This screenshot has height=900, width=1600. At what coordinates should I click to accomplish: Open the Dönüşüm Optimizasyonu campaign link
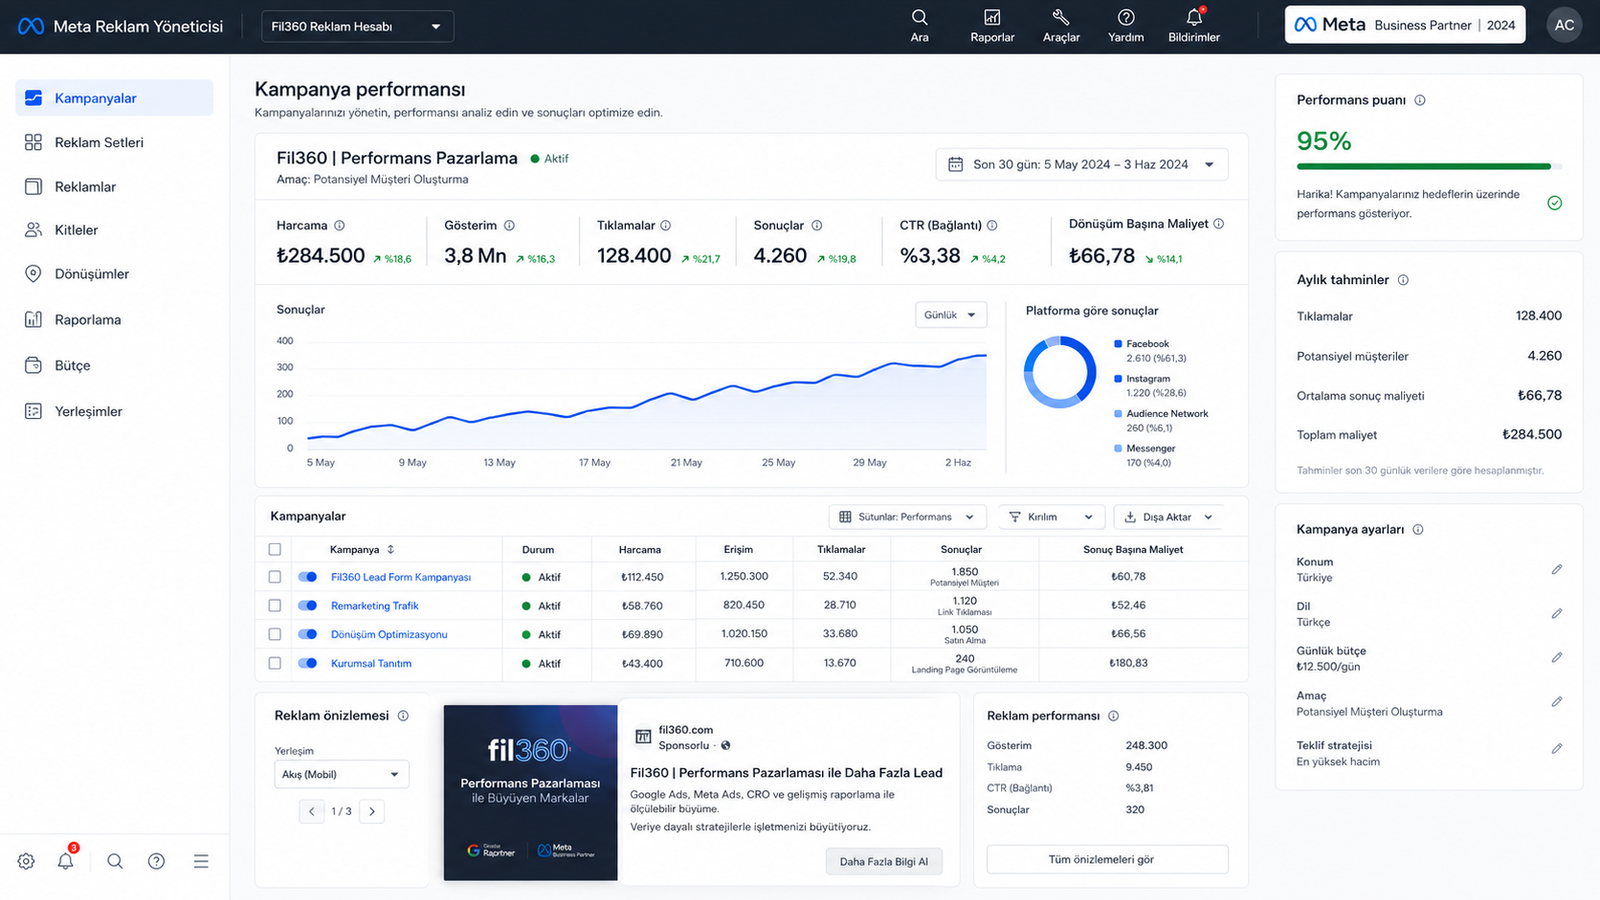tap(389, 634)
